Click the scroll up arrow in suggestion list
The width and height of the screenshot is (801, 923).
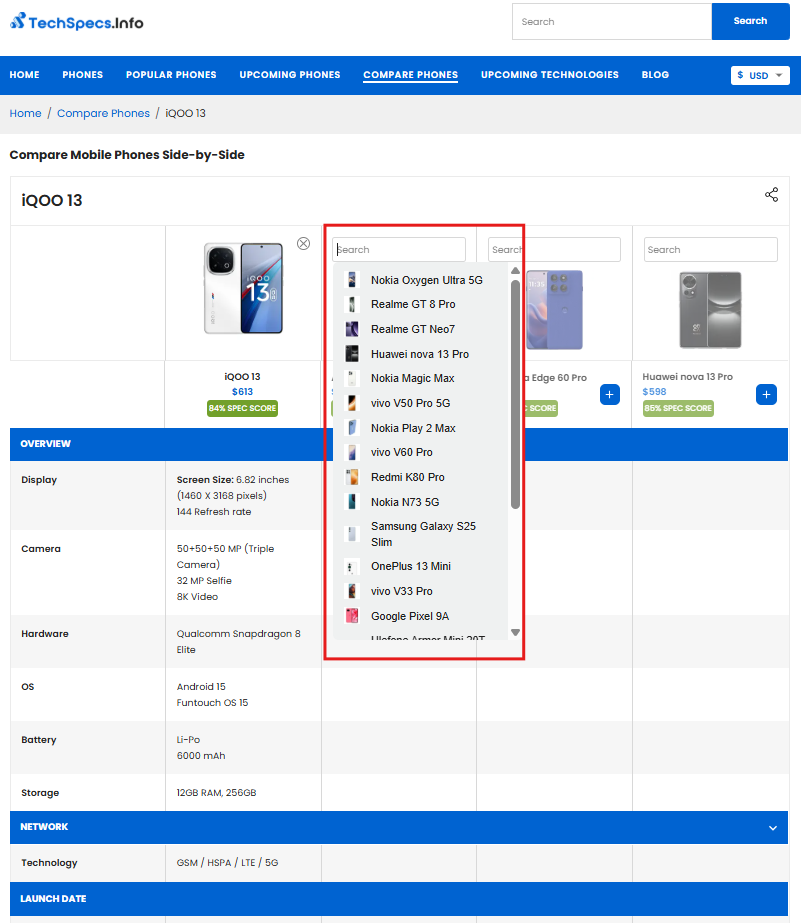coord(515,271)
